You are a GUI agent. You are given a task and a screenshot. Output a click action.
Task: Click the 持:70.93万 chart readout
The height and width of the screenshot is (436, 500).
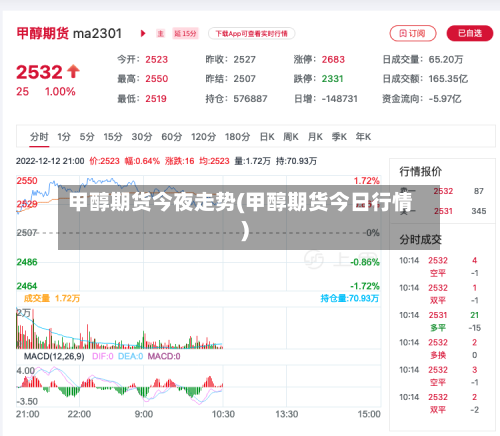[296, 161]
